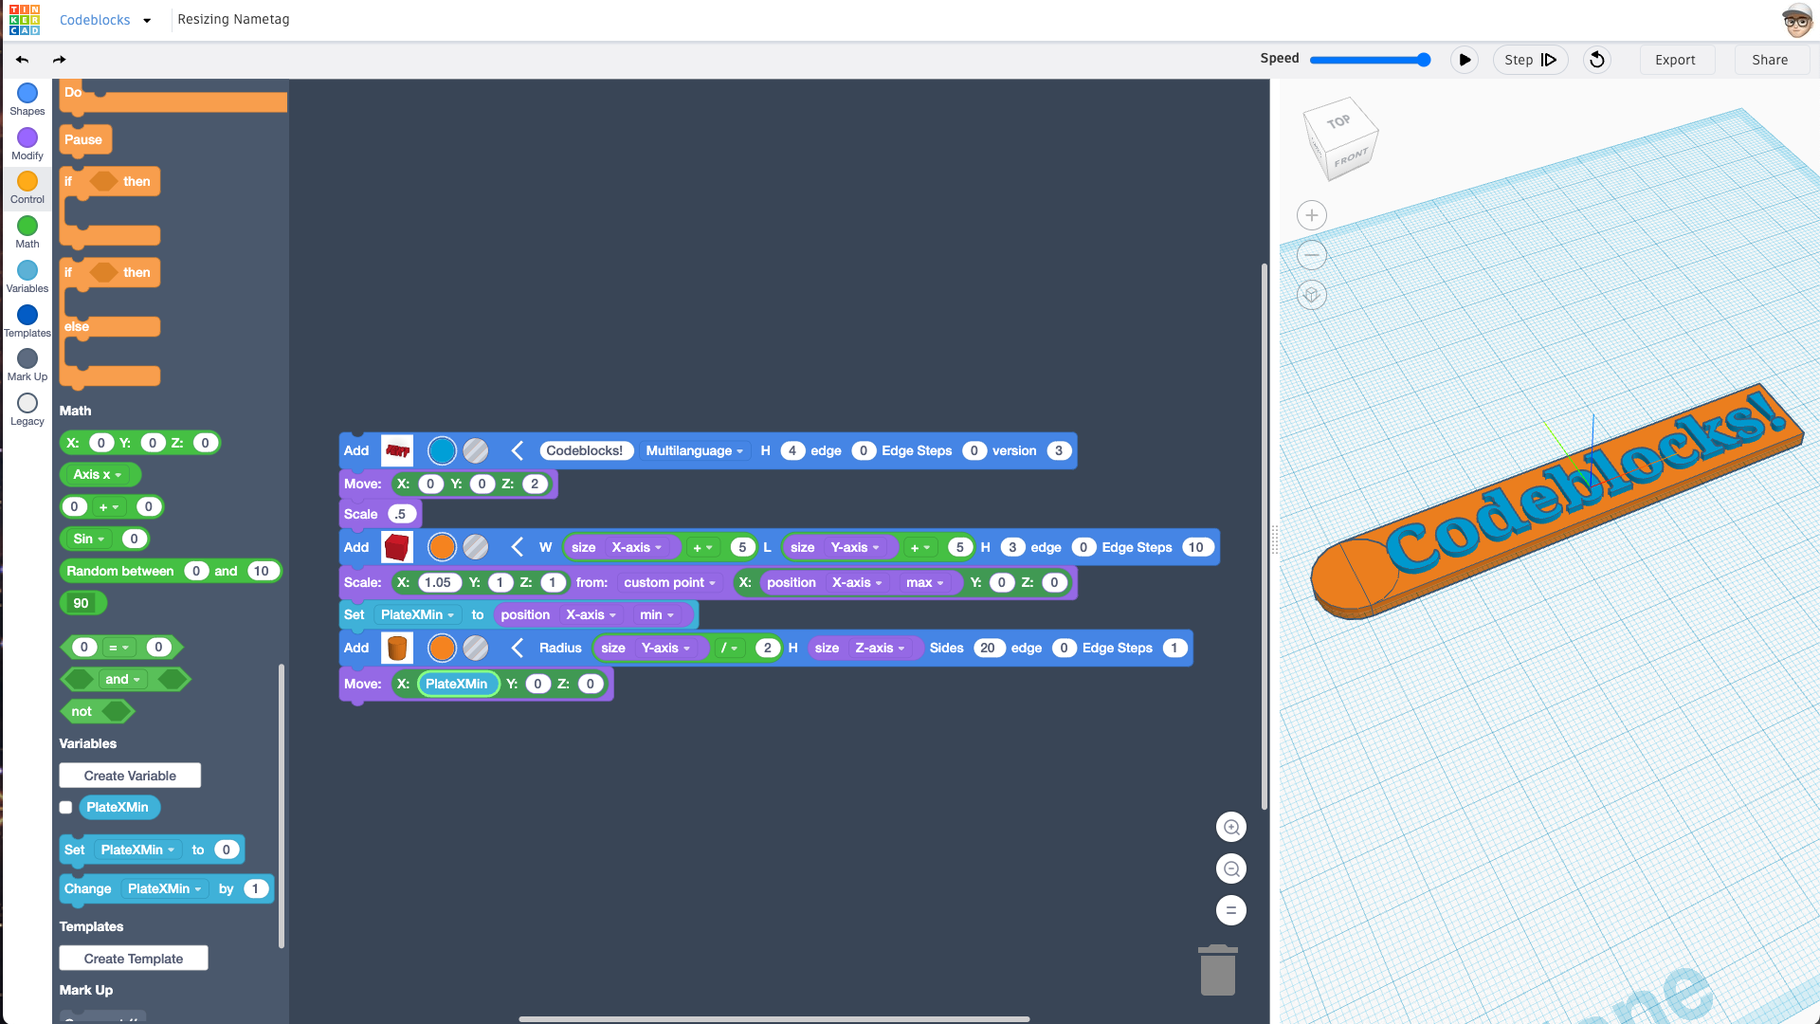Restart the program using the reset icon

[x=1596, y=59]
